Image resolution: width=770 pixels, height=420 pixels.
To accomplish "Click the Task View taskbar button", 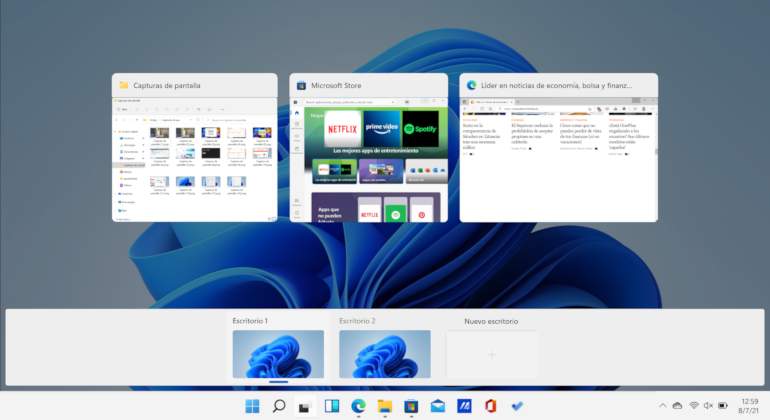I will coord(305,407).
